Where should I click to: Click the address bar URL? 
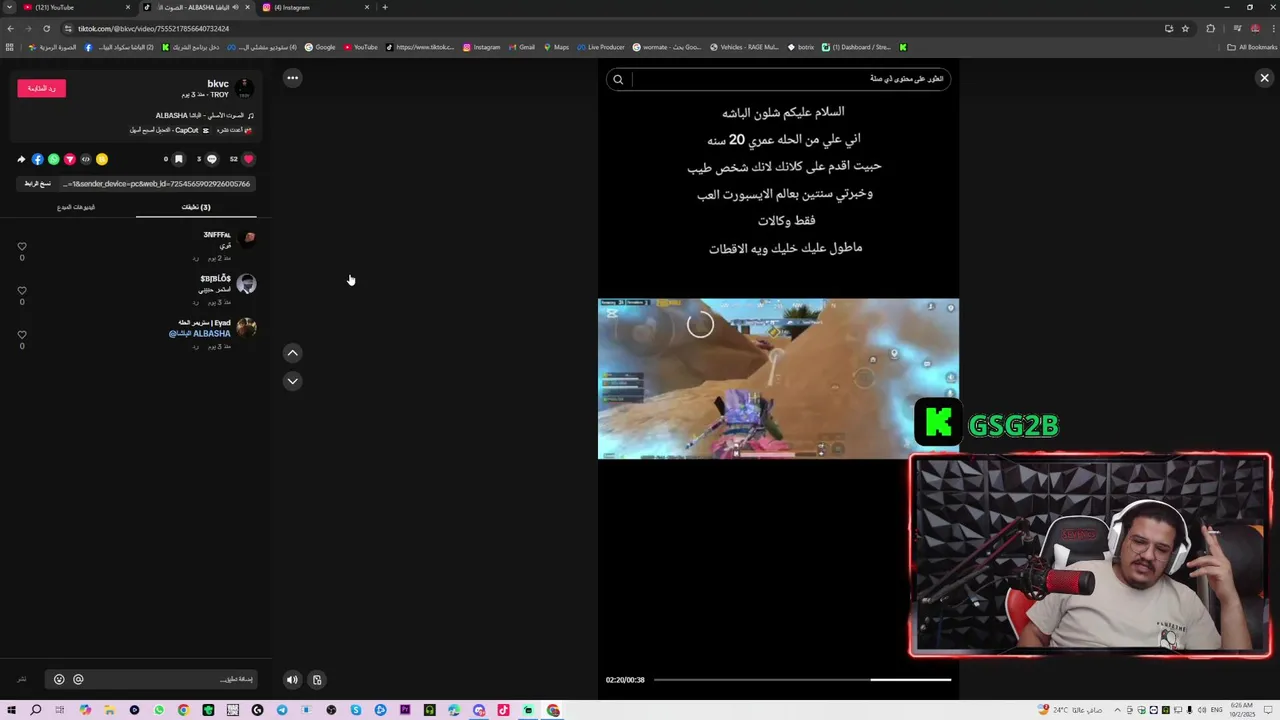[154, 28]
